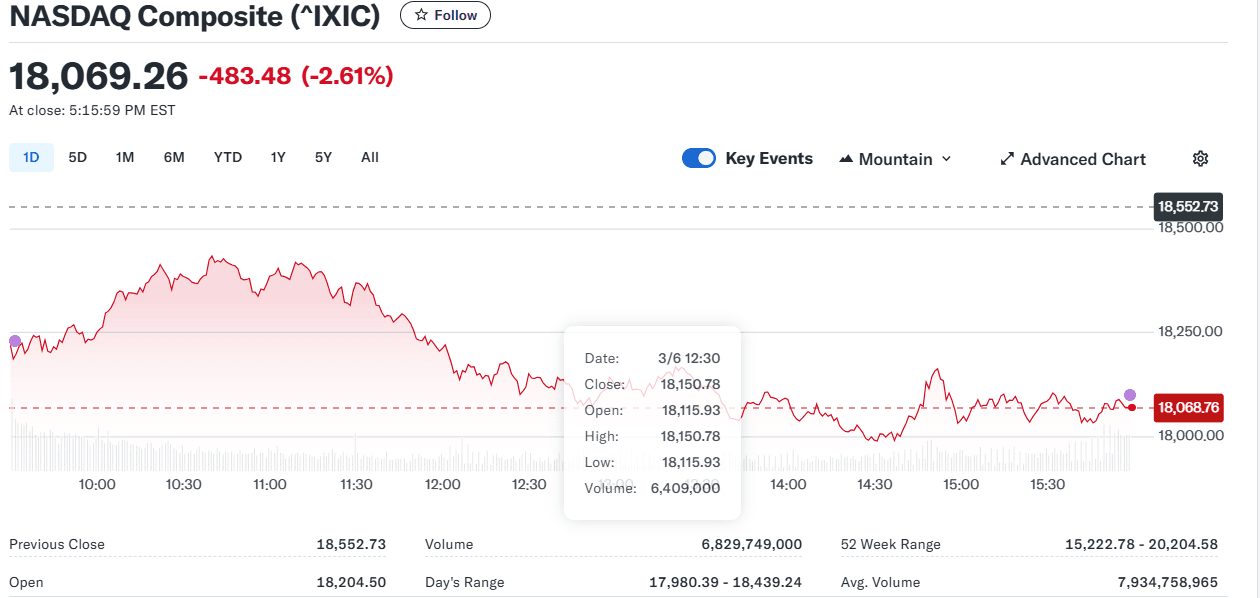Image resolution: width=1260 pixels, height=598 pixels.
Task: Click the Volume value 6,829,749,000
Action: pyautogui.click(x=752, y=545)
